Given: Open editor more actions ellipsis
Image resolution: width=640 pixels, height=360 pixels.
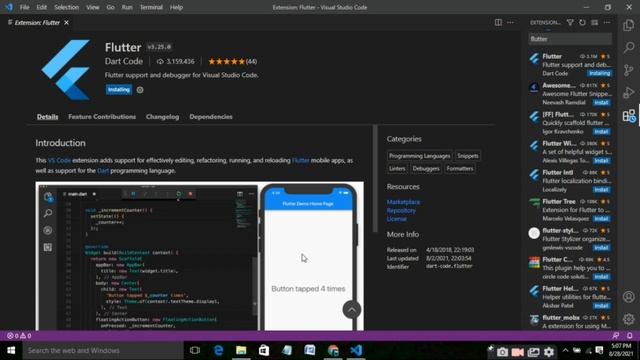Looking at the screenshot, I should [510, 22].
